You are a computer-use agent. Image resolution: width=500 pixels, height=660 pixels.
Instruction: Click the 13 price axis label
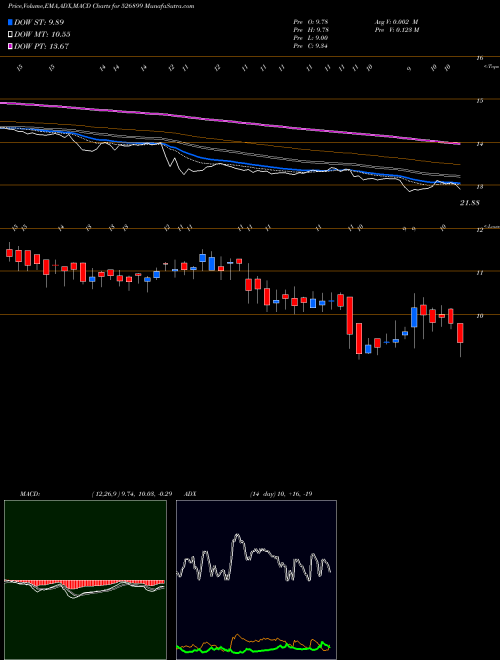[x=479, y=186]
